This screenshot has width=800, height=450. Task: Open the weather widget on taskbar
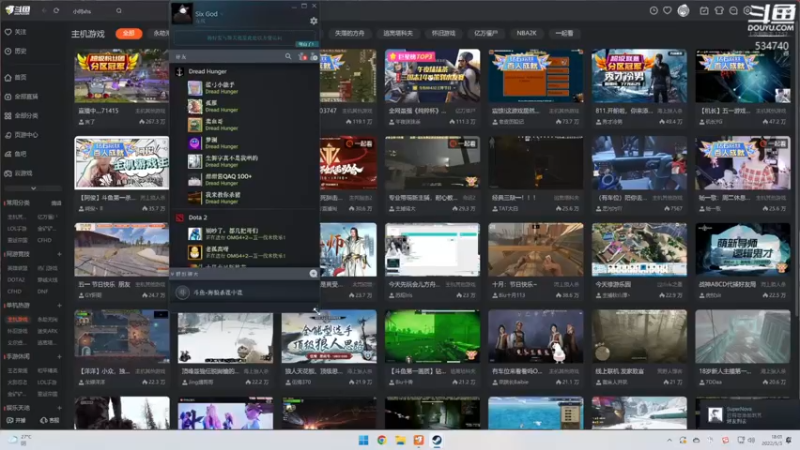pyautogui.click(x=20, y=440)
